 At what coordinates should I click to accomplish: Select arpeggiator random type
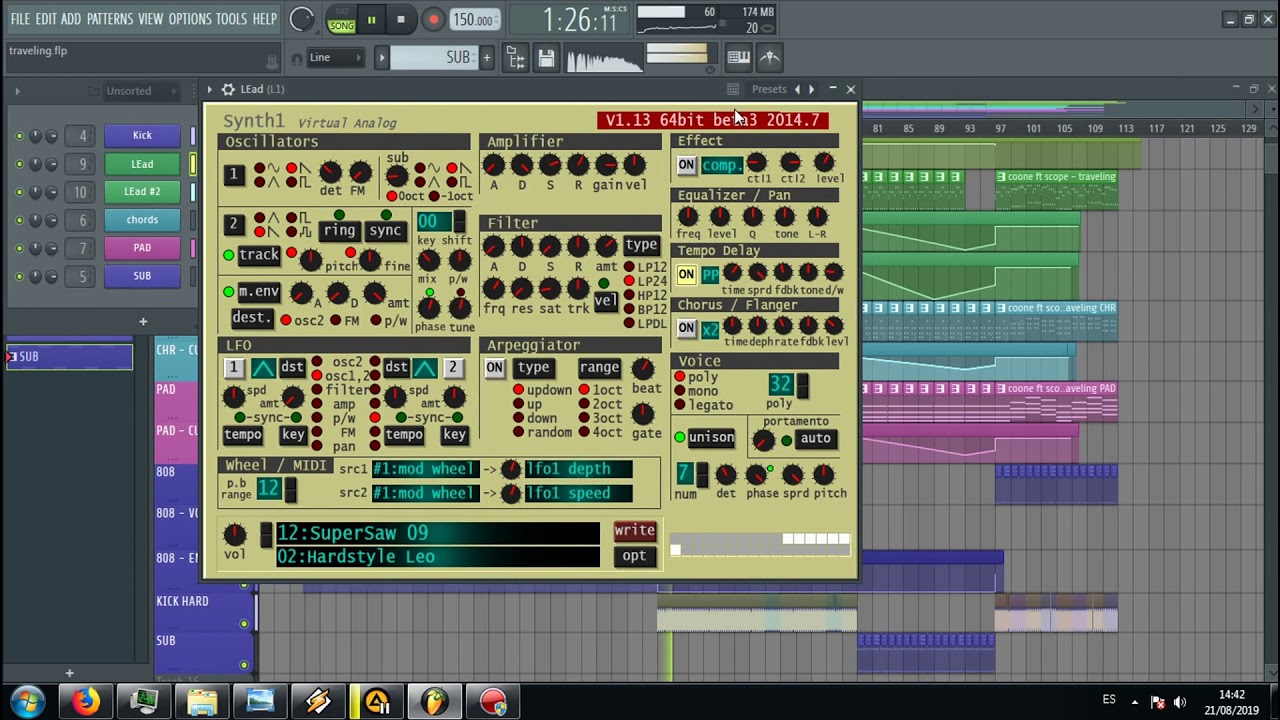[518, 433]
